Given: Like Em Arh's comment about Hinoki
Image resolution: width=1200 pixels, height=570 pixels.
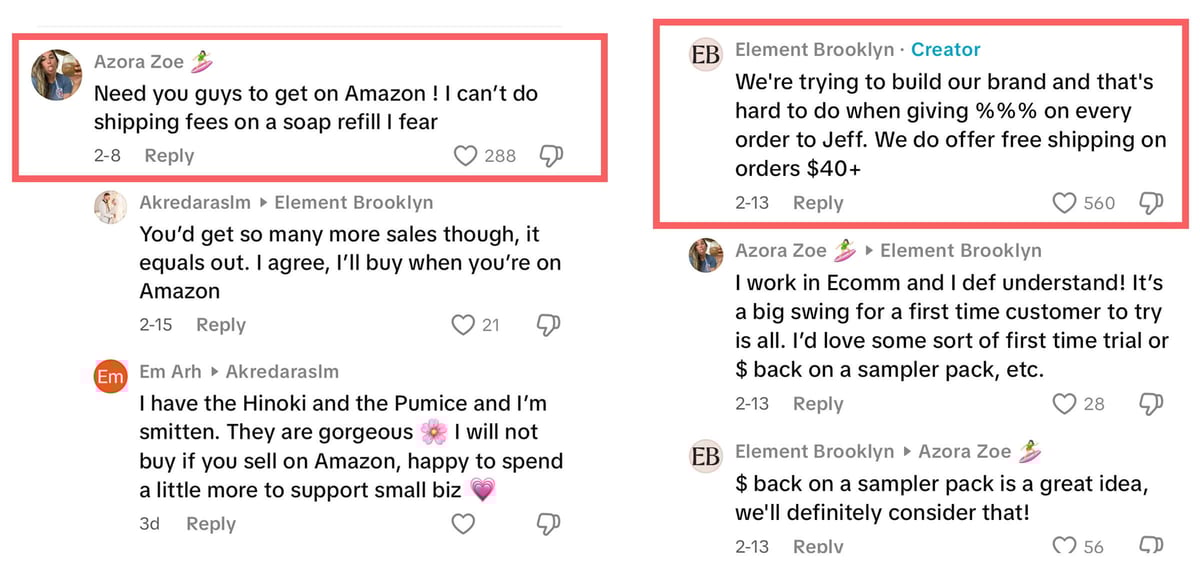Looking at the screenshot, I should [462, 523].
